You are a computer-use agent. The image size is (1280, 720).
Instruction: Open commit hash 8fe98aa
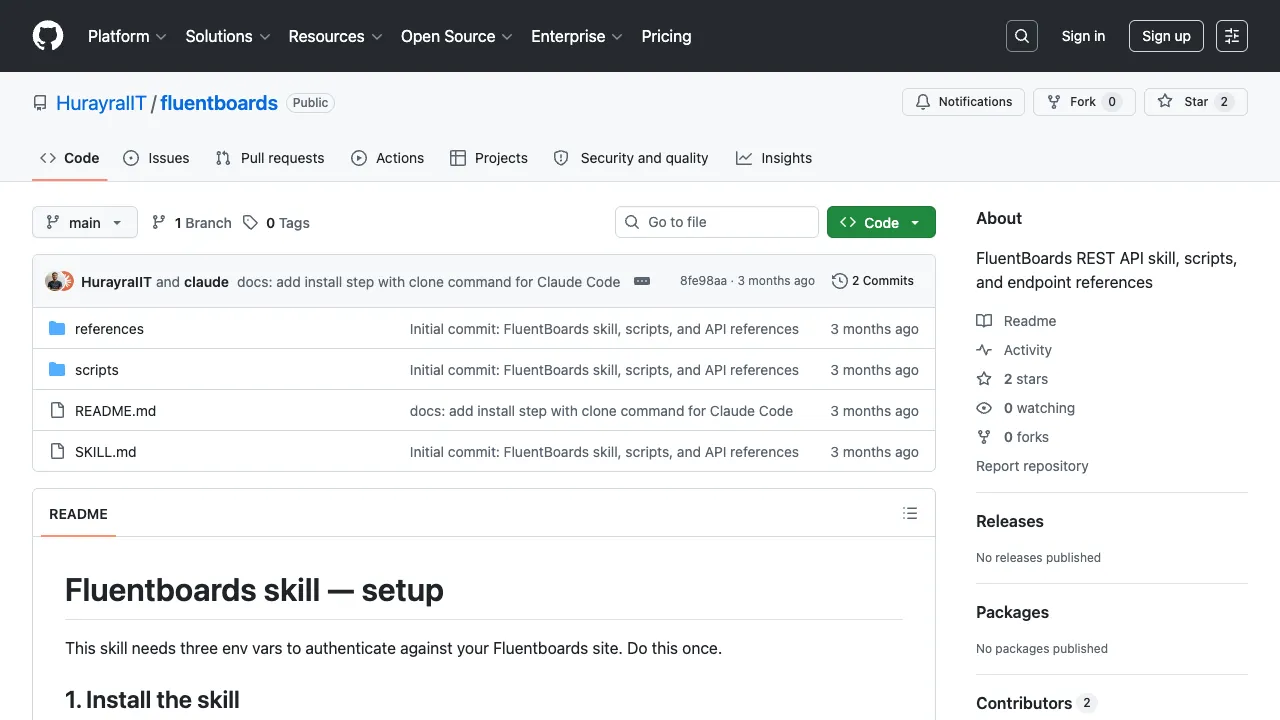(703, 281)
